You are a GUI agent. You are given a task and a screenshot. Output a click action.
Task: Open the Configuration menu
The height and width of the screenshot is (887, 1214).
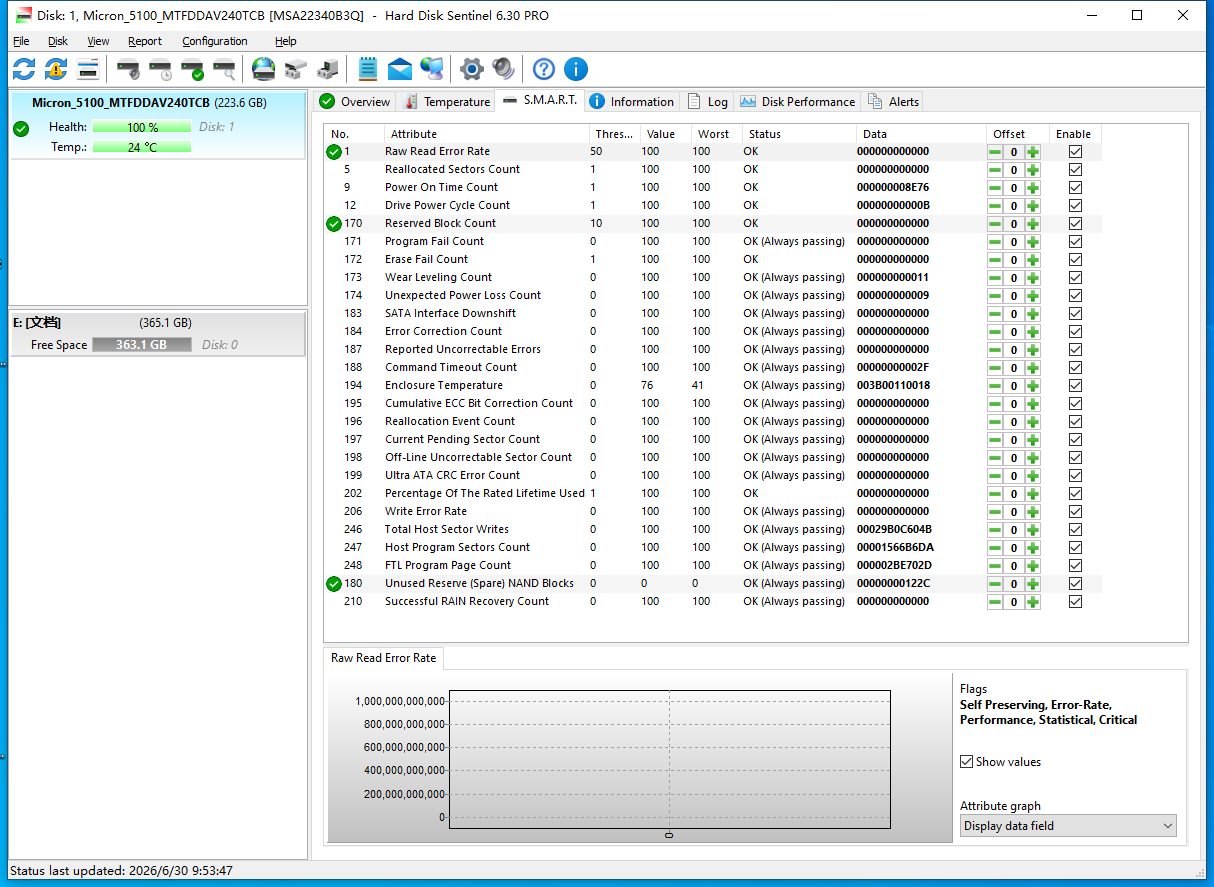coord(215,41)
